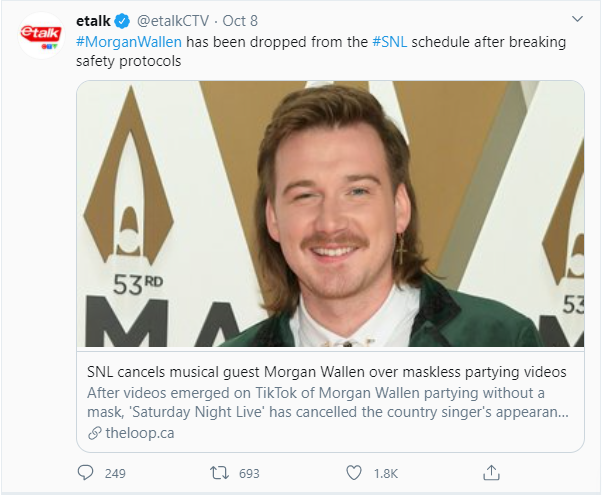Click the chain link icon beside theloop.ca
This screenshot has height=495, width=602.
tap(94, 432)
